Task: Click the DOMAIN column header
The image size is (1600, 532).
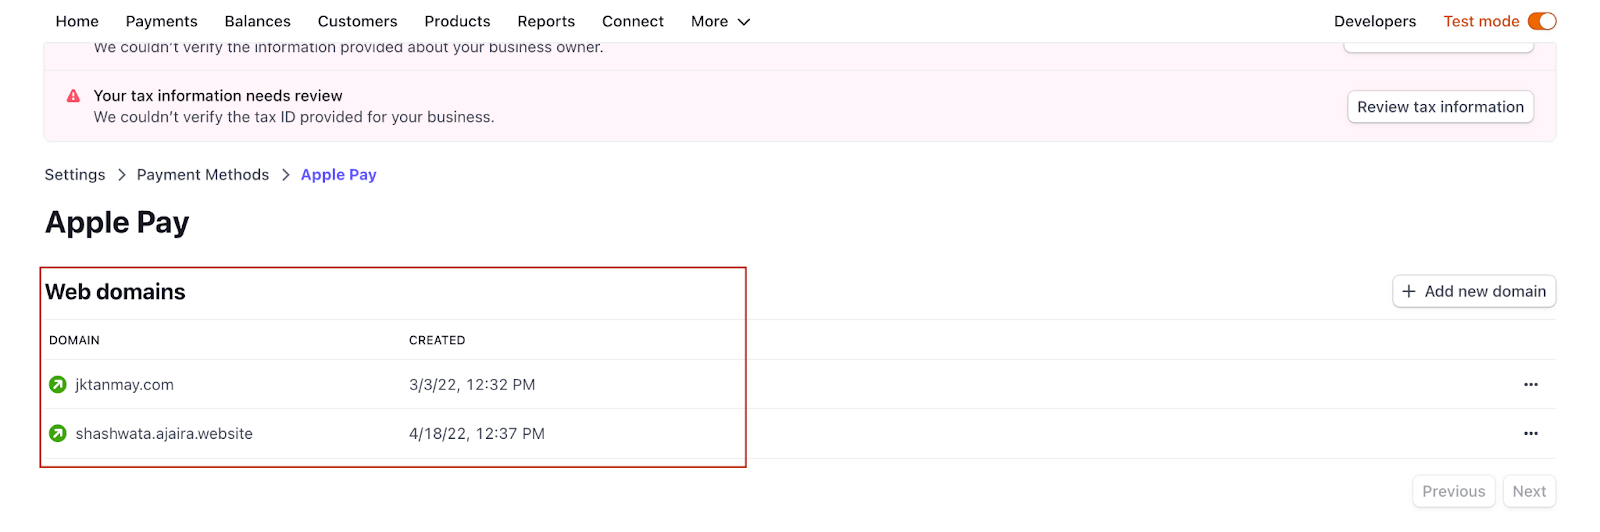Action: 75,340
